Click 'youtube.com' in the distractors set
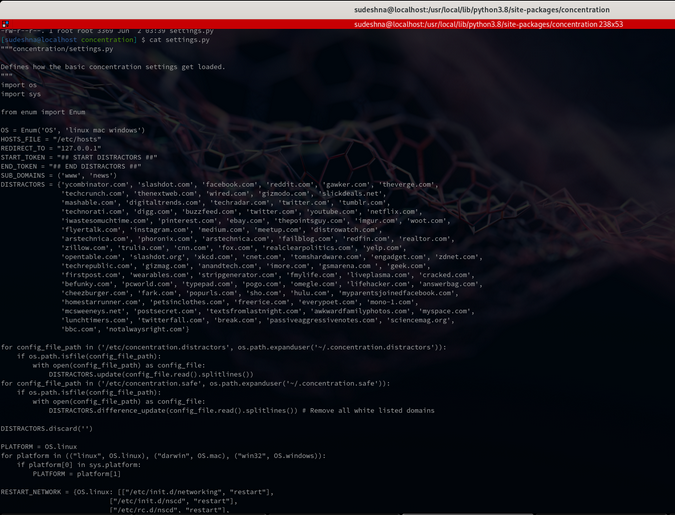 332,211
